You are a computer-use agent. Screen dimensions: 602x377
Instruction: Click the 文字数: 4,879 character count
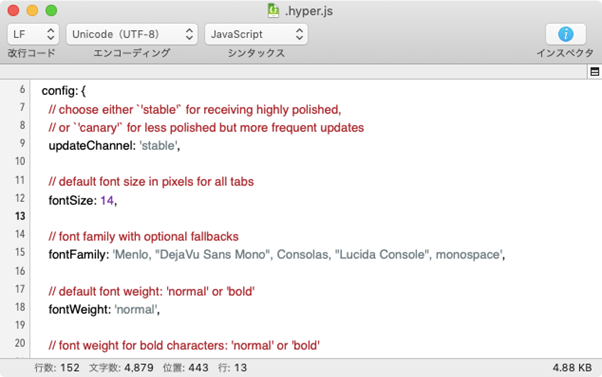tap(121, 368)
